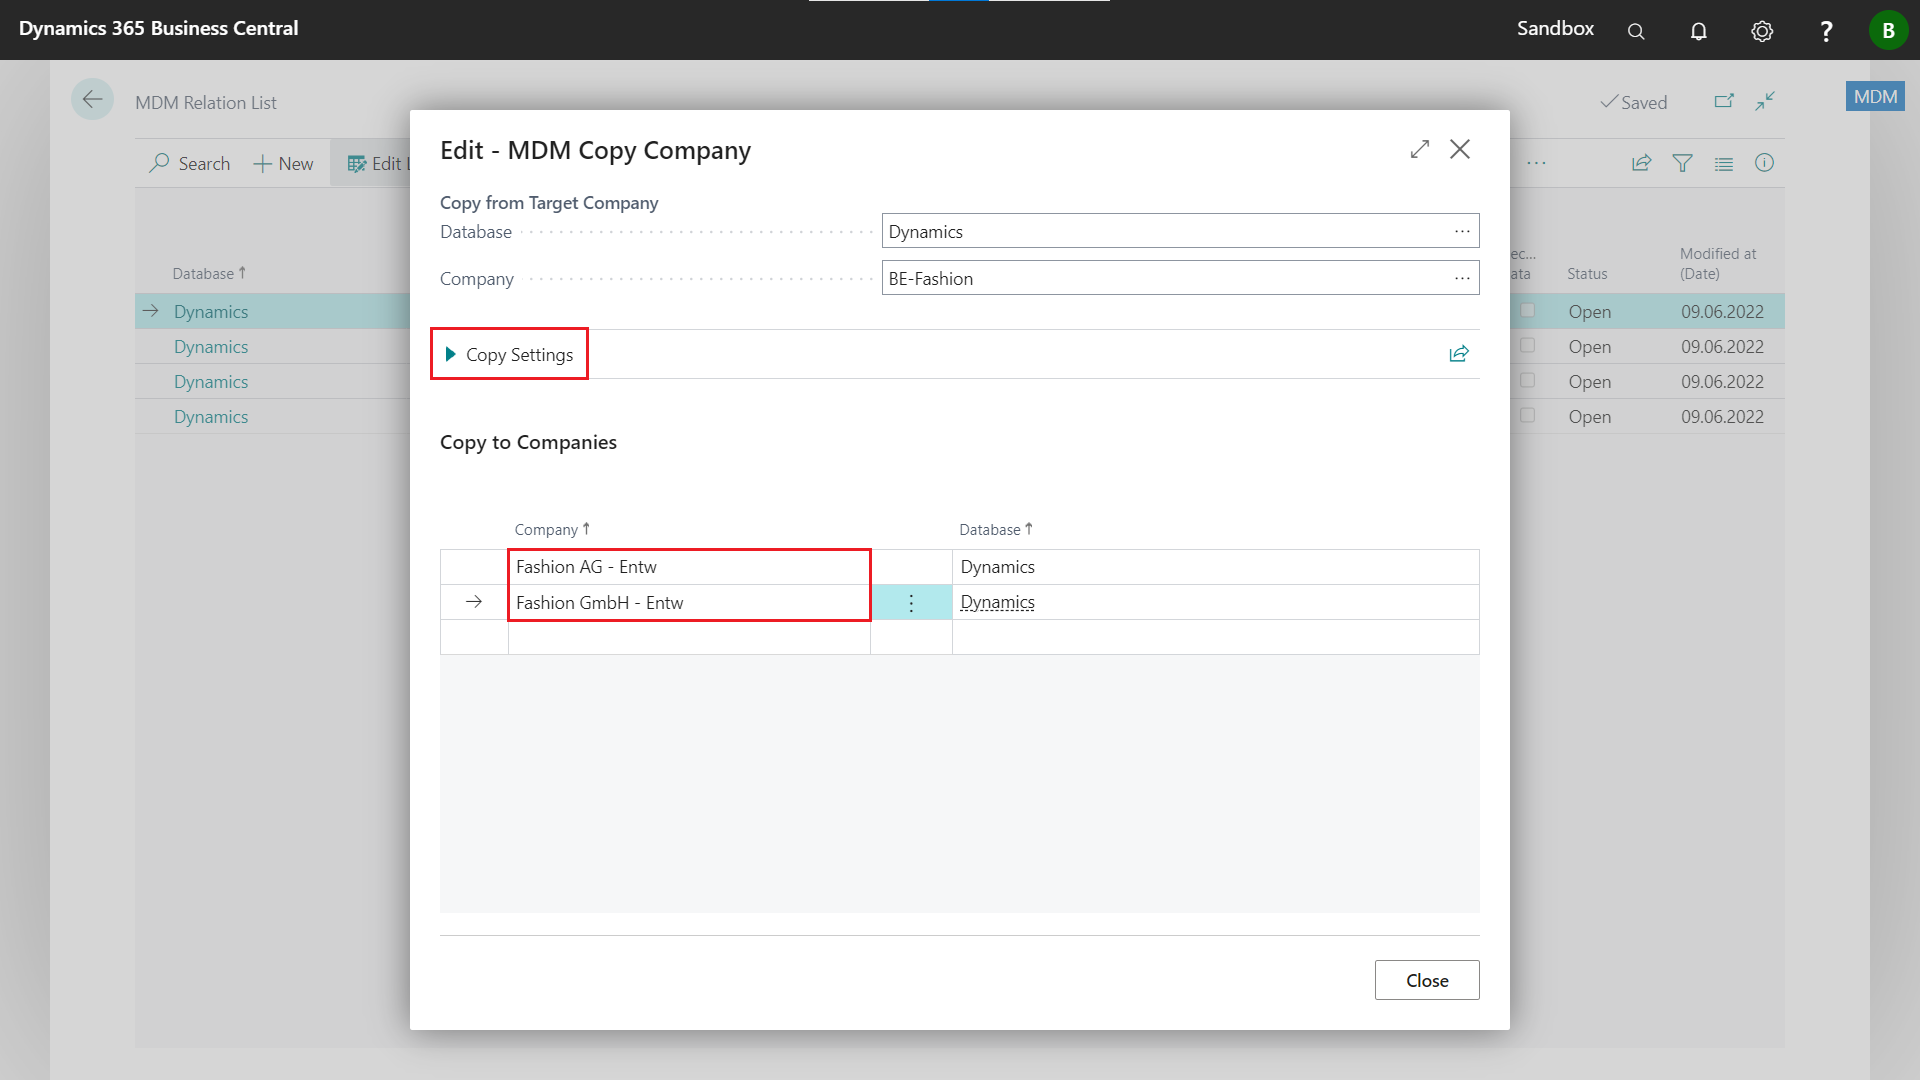The image size is (1920, 1080).
Task: Click the Saved status indicator
Action: (x=1634, y=102)
